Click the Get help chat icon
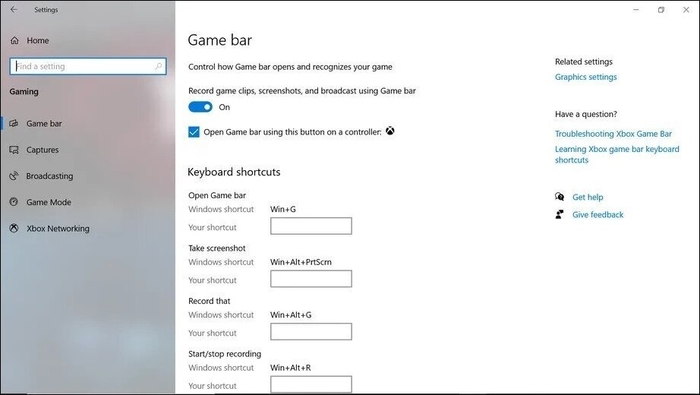Image resolution: width=700 pixels, height=395 pixels. pos(559,197)
